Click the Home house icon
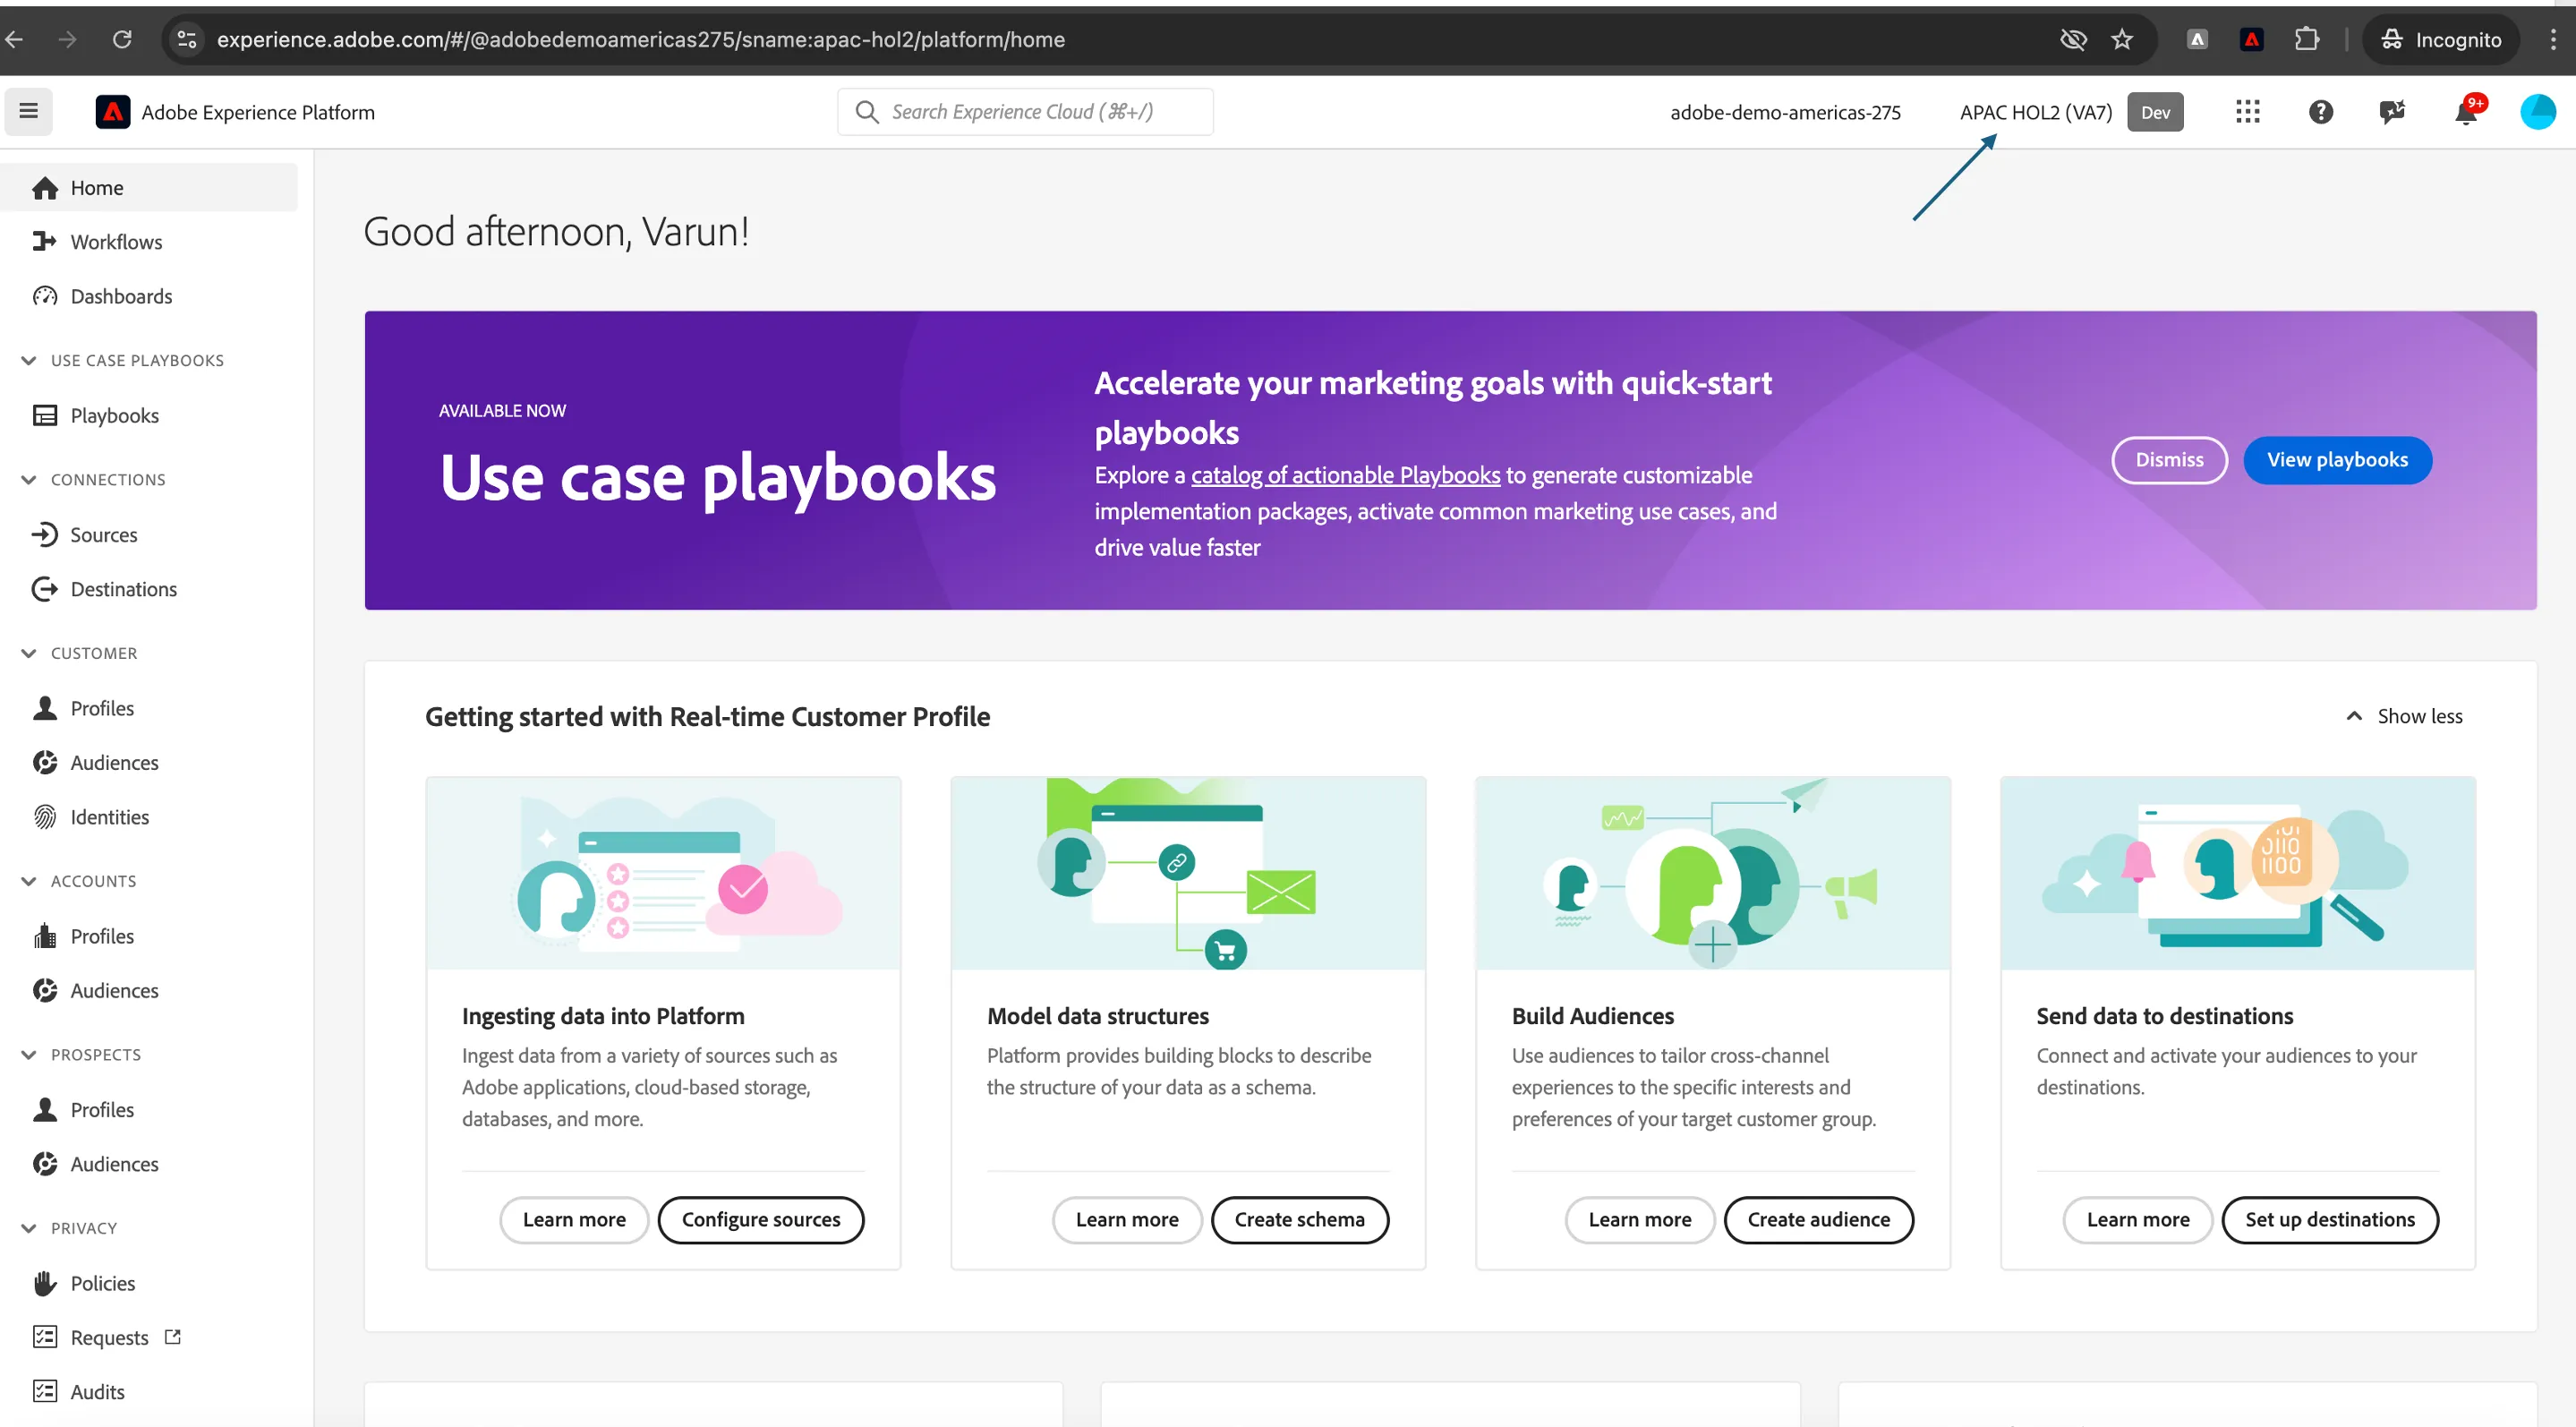Viewport: 2576px width, 1427px height. [45, 188]
